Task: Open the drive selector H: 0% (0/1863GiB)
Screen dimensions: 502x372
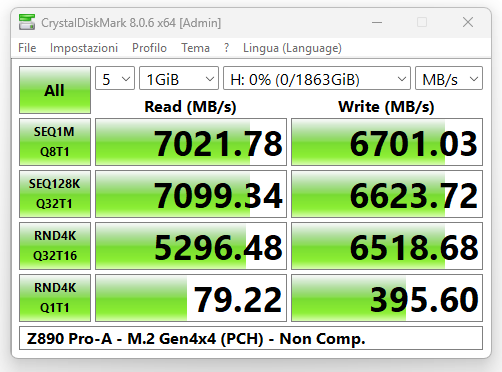Action: [317, 78]
